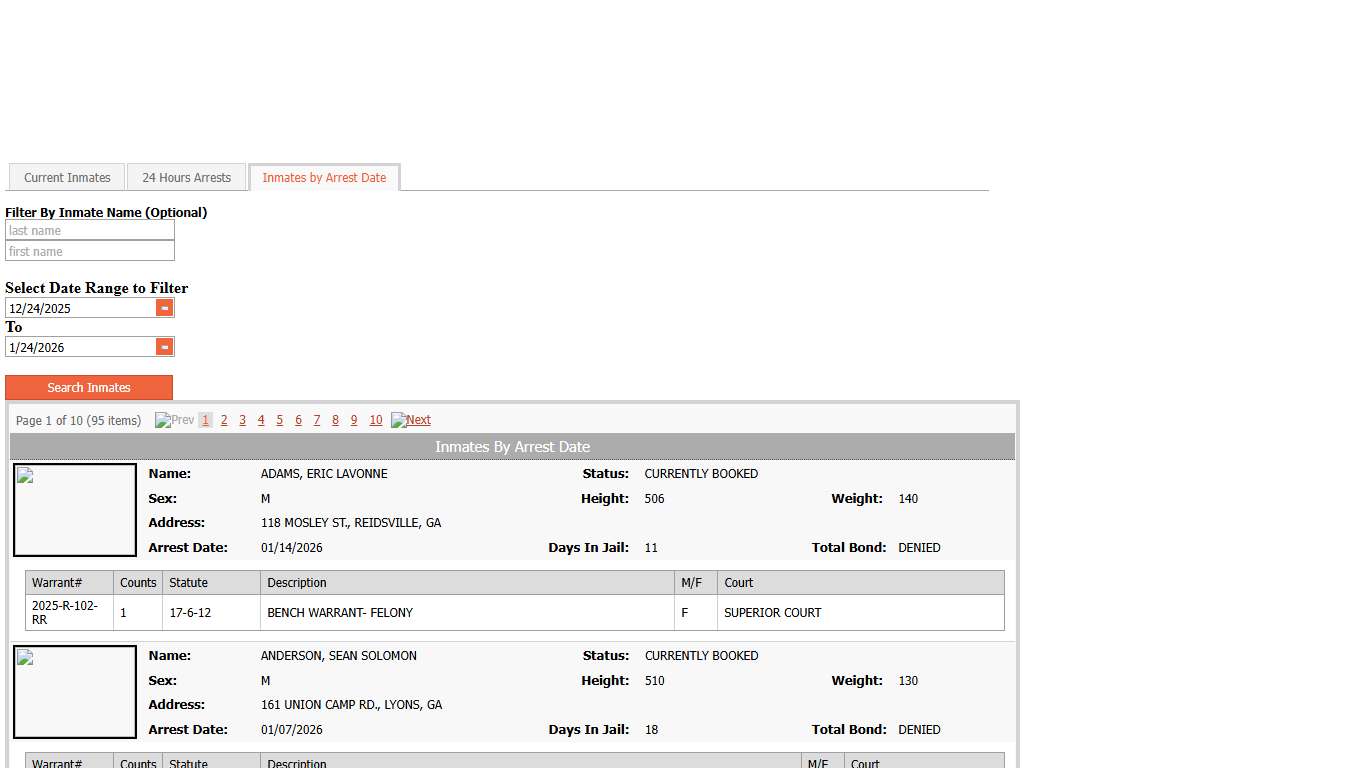Switch to the 24 Hours Arrests tab
The height and width of the screenshot is (768, 1366).
186,177
